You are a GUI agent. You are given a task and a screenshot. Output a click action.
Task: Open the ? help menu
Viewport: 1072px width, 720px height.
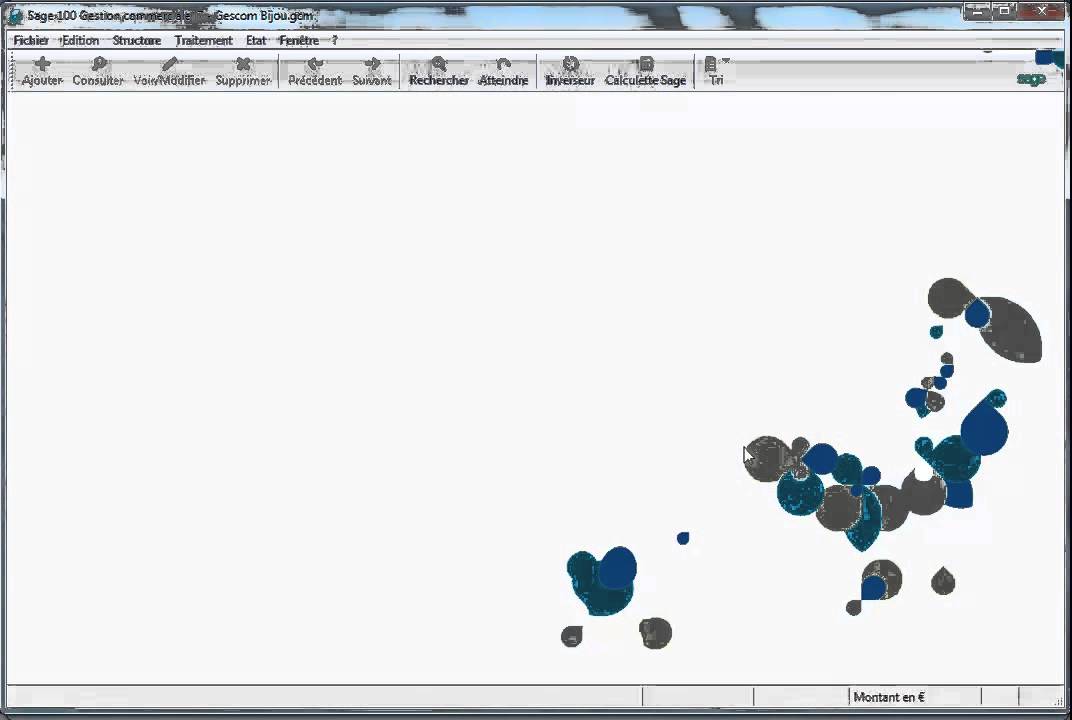point(334,40)
